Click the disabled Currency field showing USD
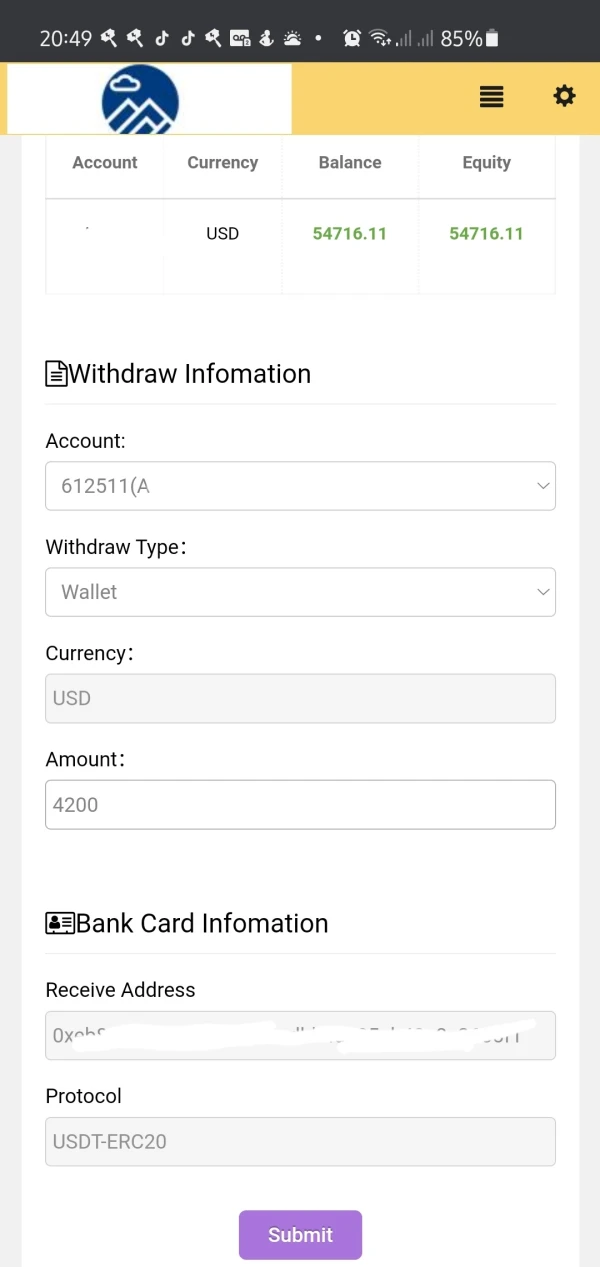The width and height of the screenshot is (600, 1267). tap(300, 698)
